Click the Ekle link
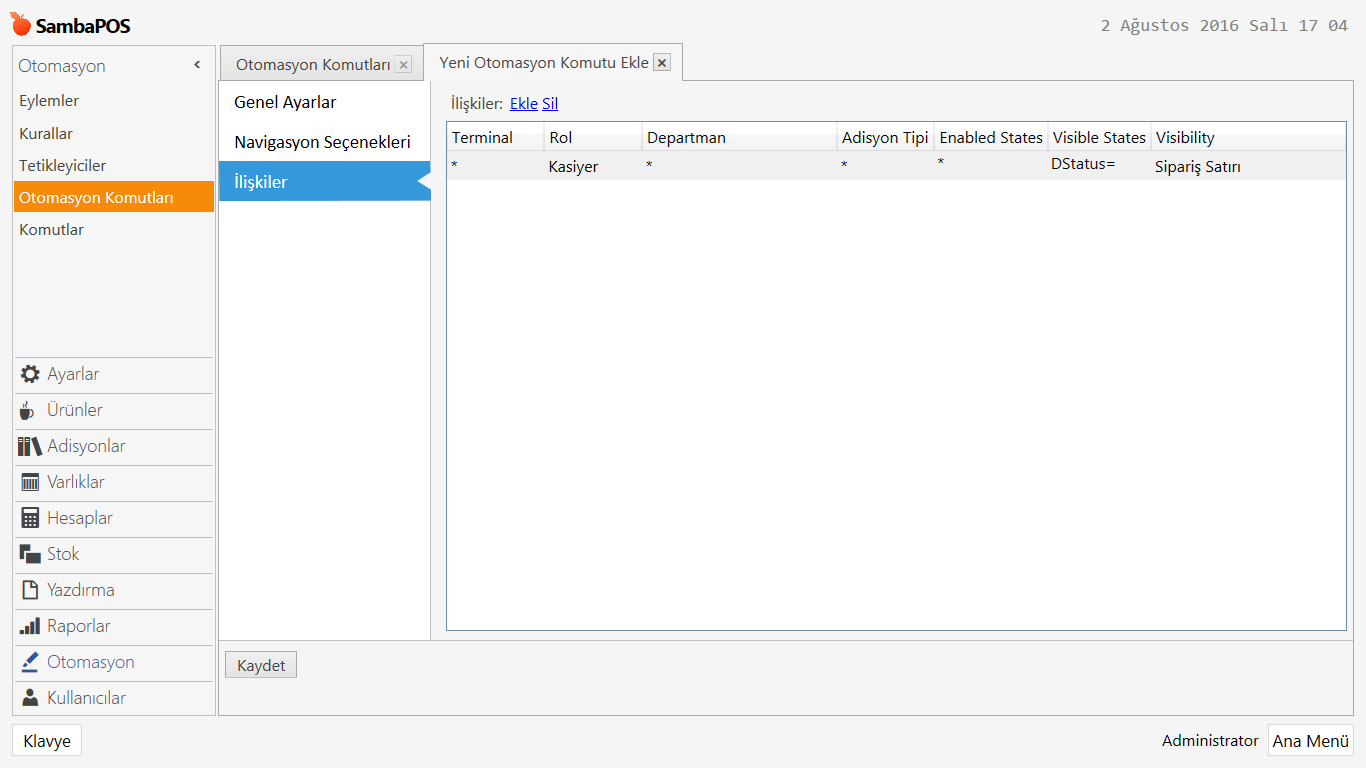Image resolution: width=1366 pixels, height=768 pixels. click(x=524, y=103)
